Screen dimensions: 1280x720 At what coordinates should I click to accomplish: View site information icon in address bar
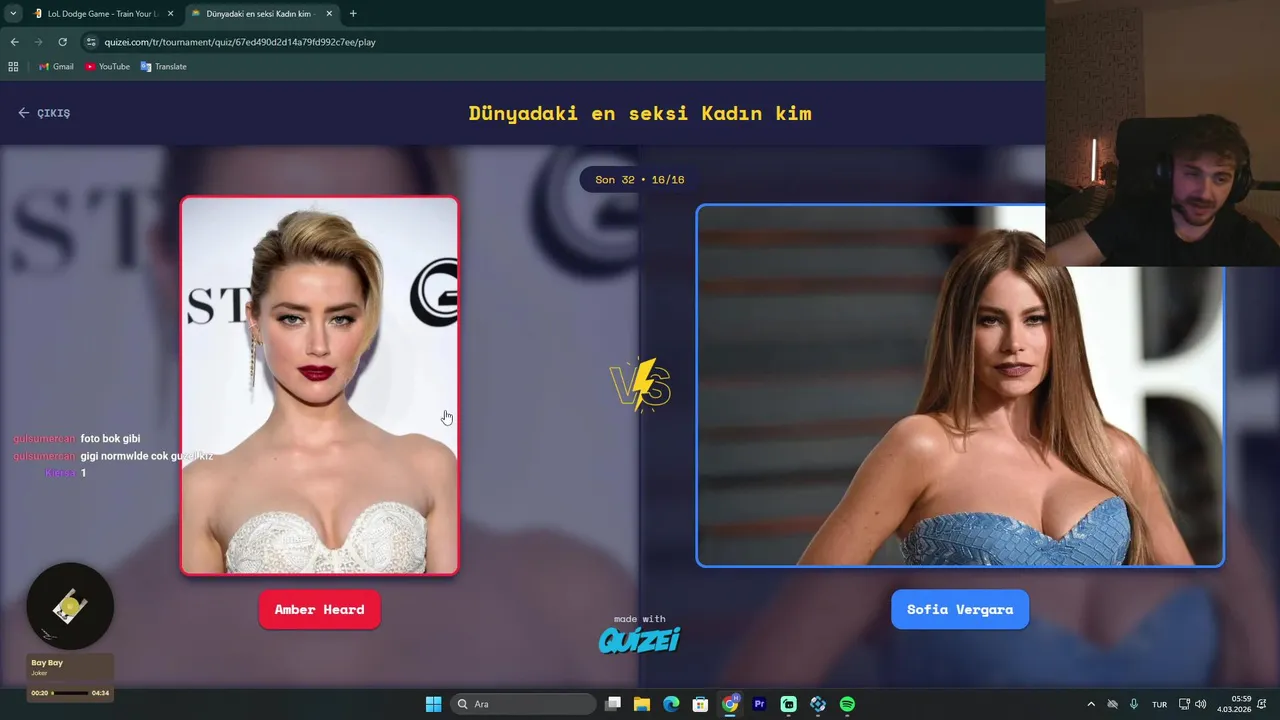[x=91, y=42]
